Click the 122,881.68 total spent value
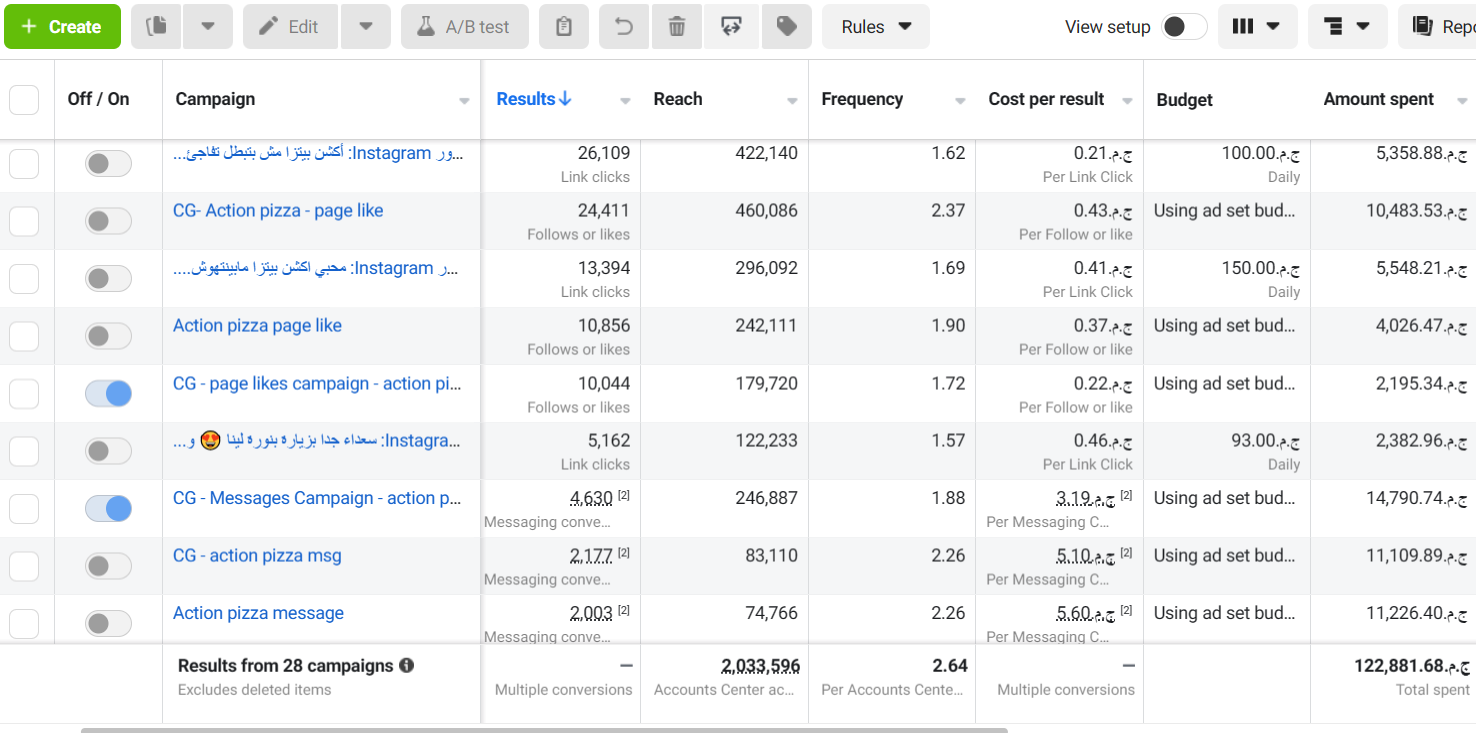The image size is (1476, 733). pos(1411,666)
